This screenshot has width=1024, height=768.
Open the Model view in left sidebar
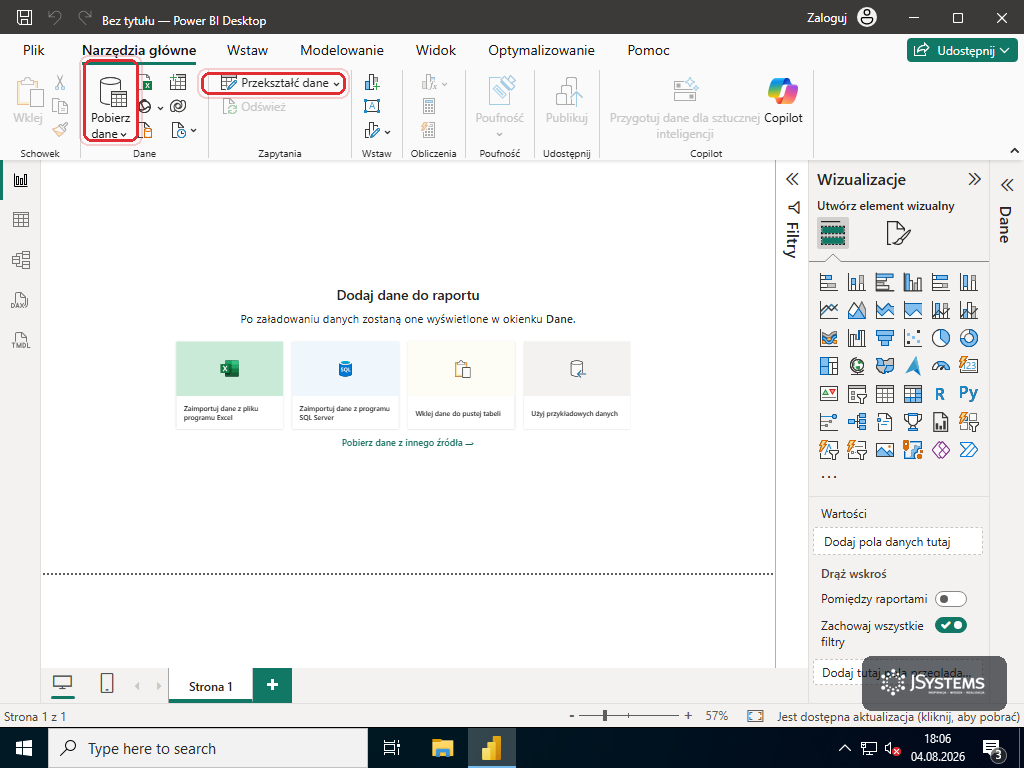coord(21,260)
